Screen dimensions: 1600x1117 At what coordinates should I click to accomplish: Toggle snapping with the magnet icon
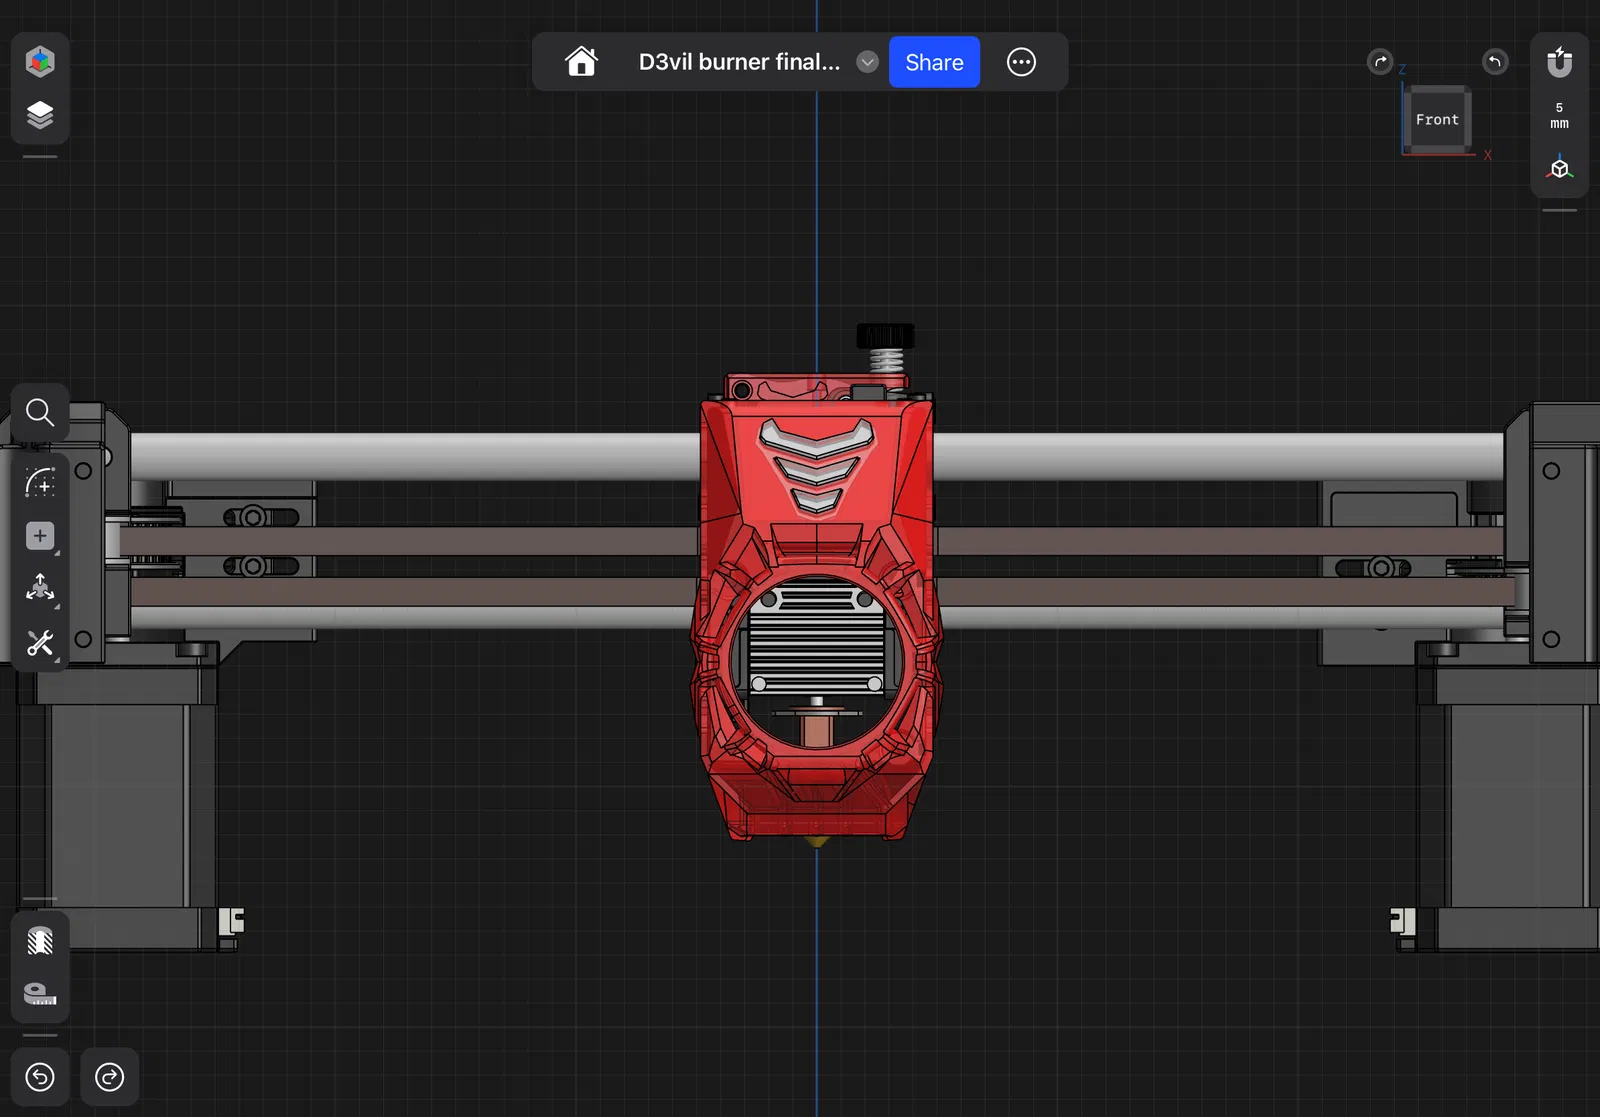point(1559,62)
